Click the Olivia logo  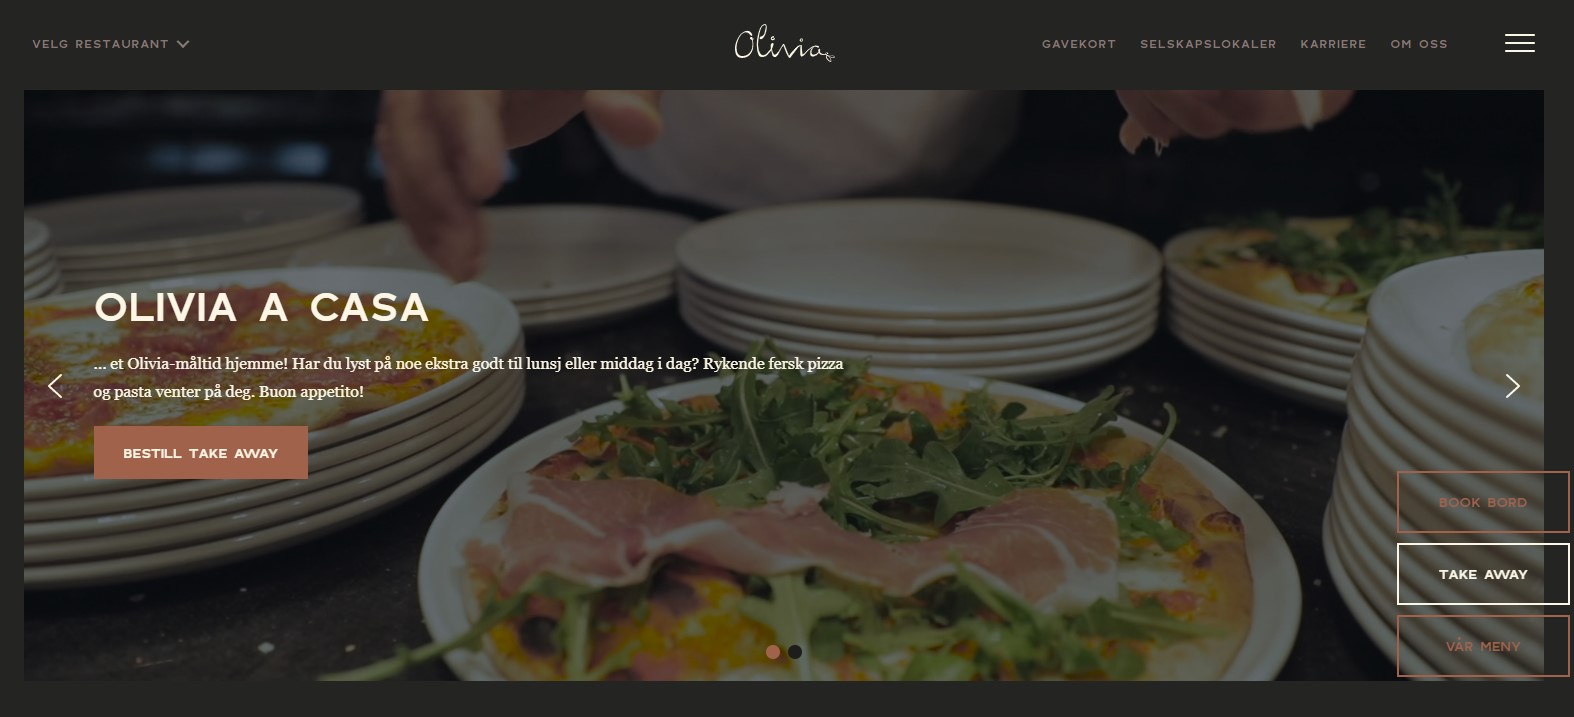(x=784, y=45)
